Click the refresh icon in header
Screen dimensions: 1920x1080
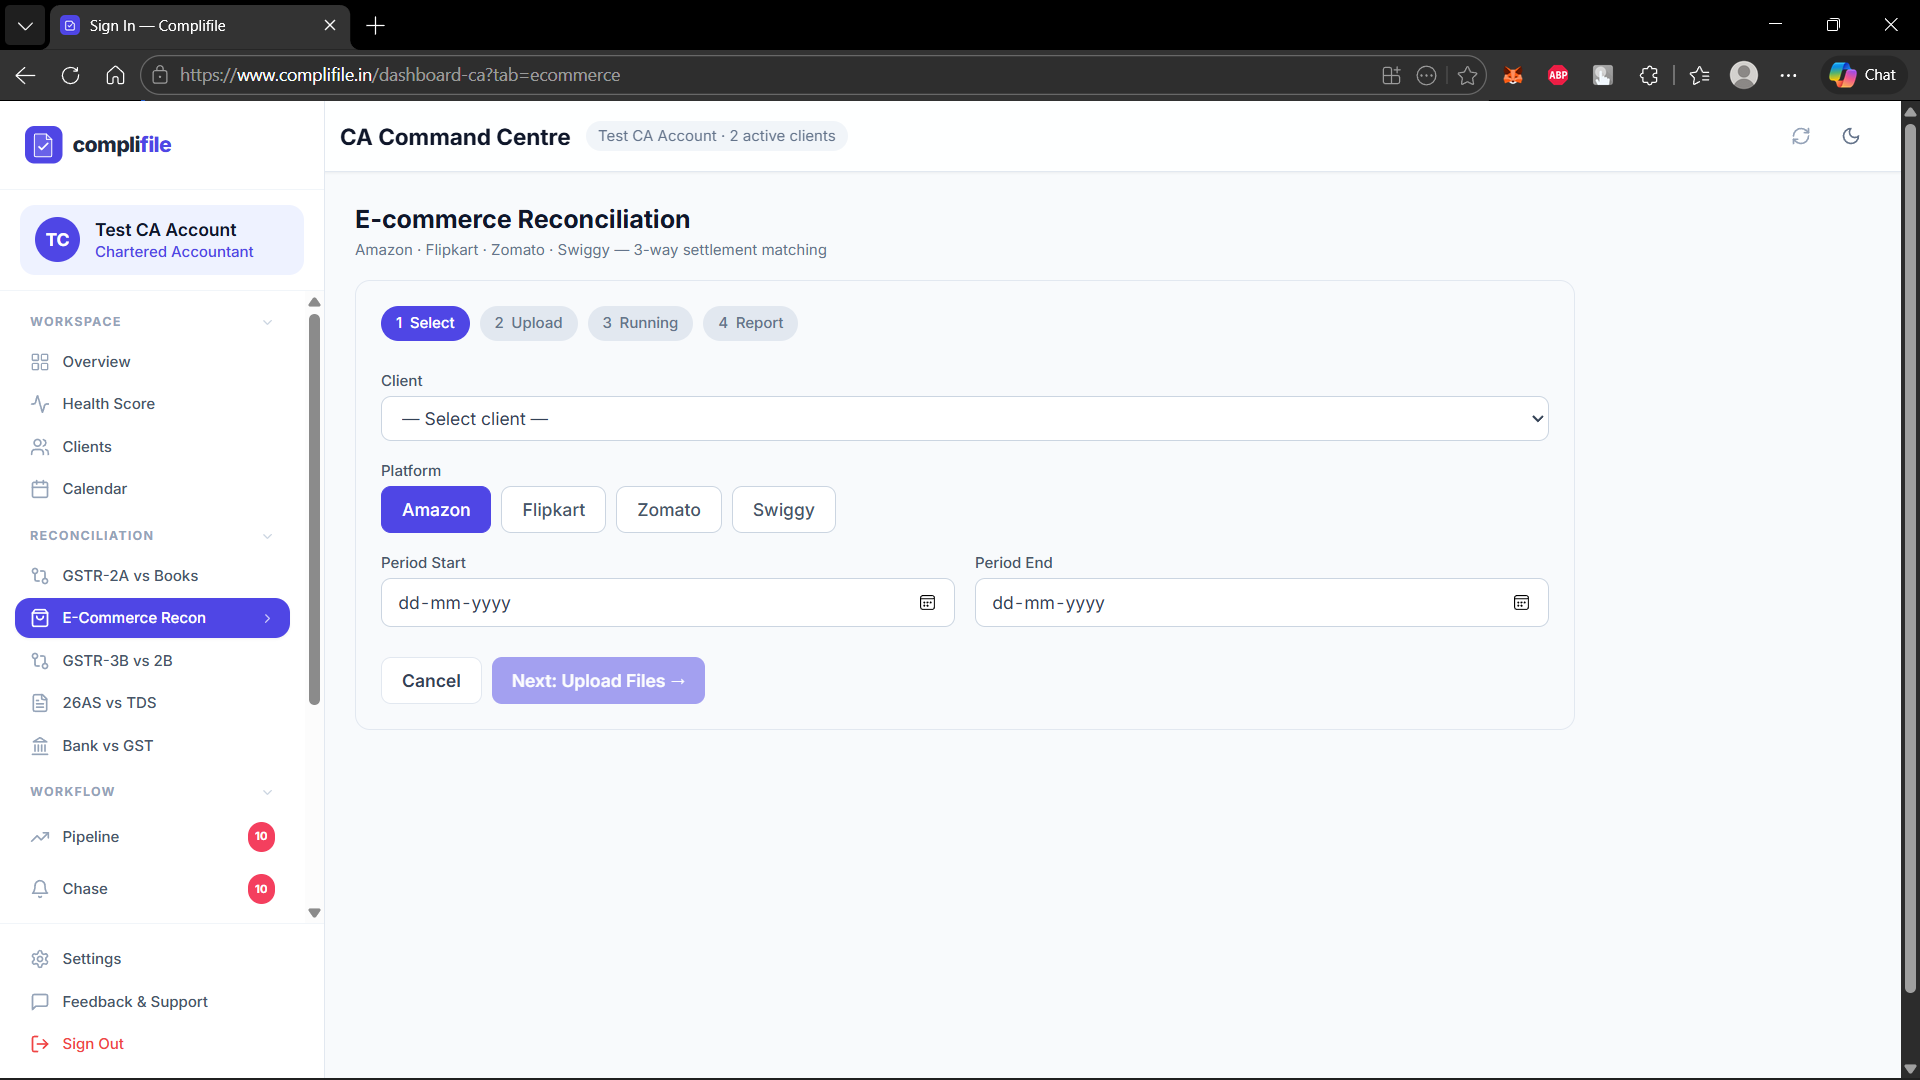[x=1801, y=136]
